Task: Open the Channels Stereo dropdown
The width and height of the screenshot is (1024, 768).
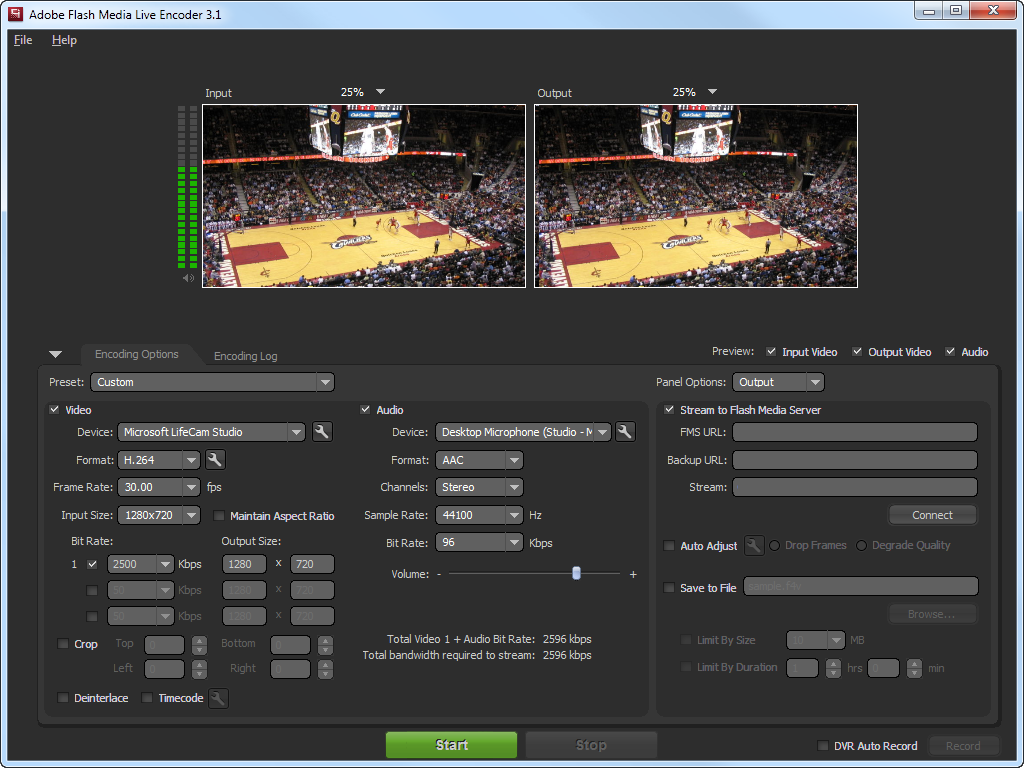Action: click(479, 487)
